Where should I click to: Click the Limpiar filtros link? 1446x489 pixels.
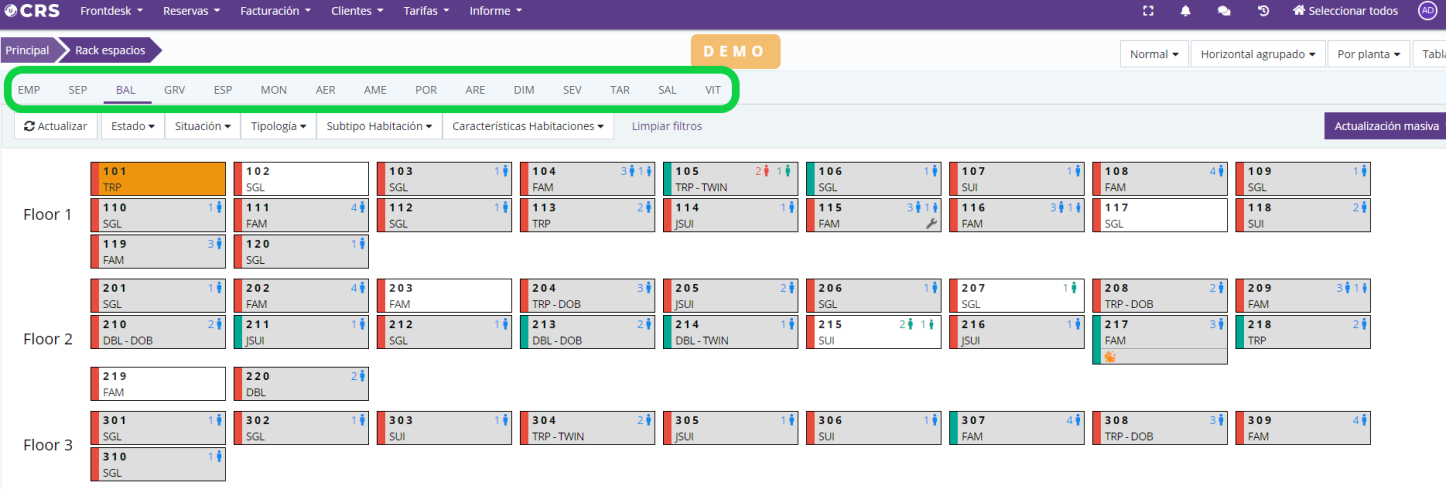[666, 127]
